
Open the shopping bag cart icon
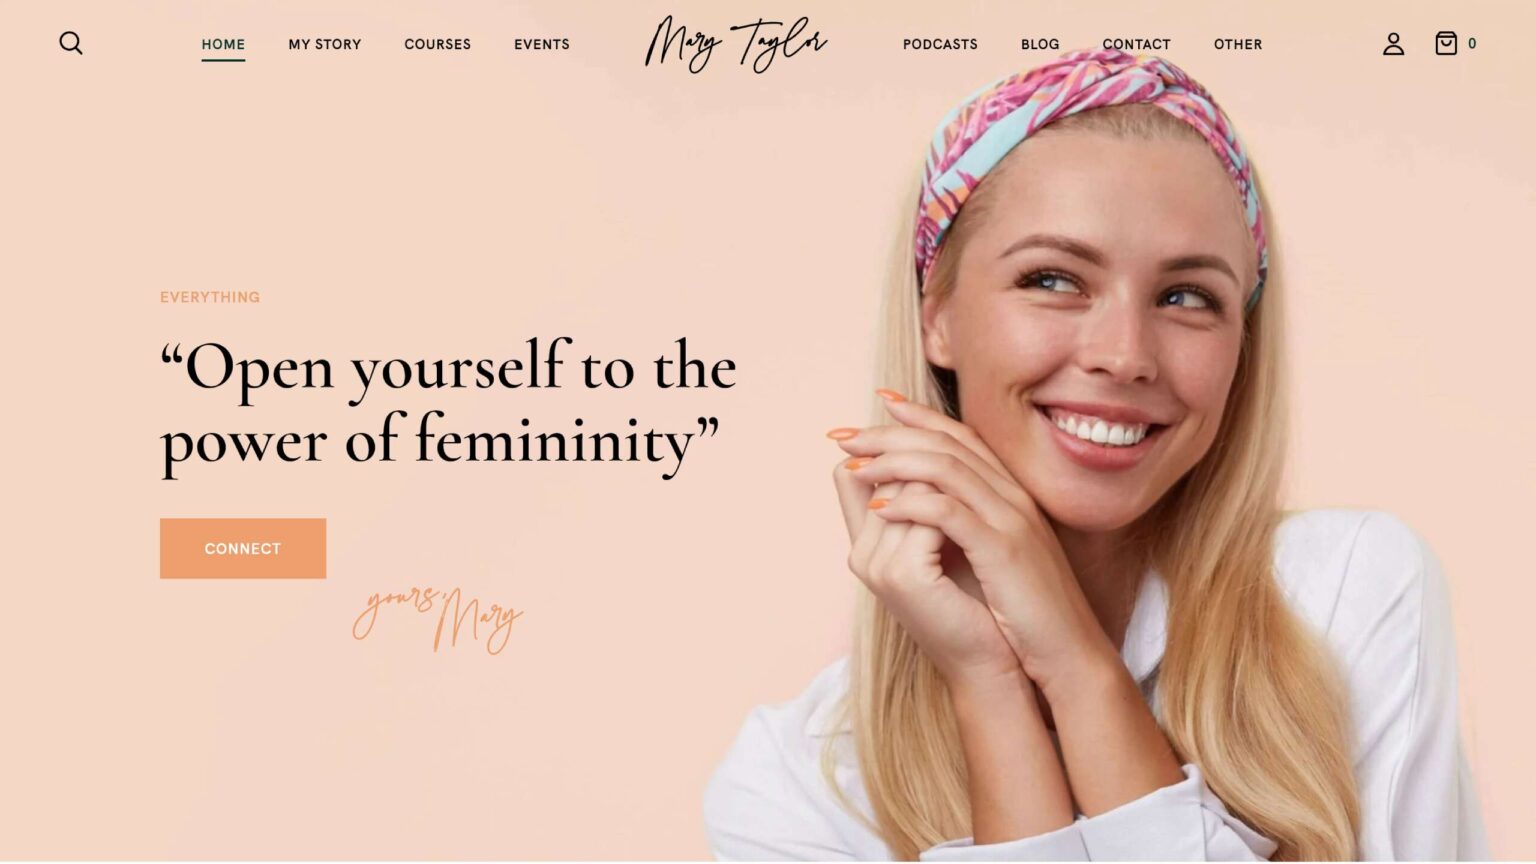coord(1446,43)
